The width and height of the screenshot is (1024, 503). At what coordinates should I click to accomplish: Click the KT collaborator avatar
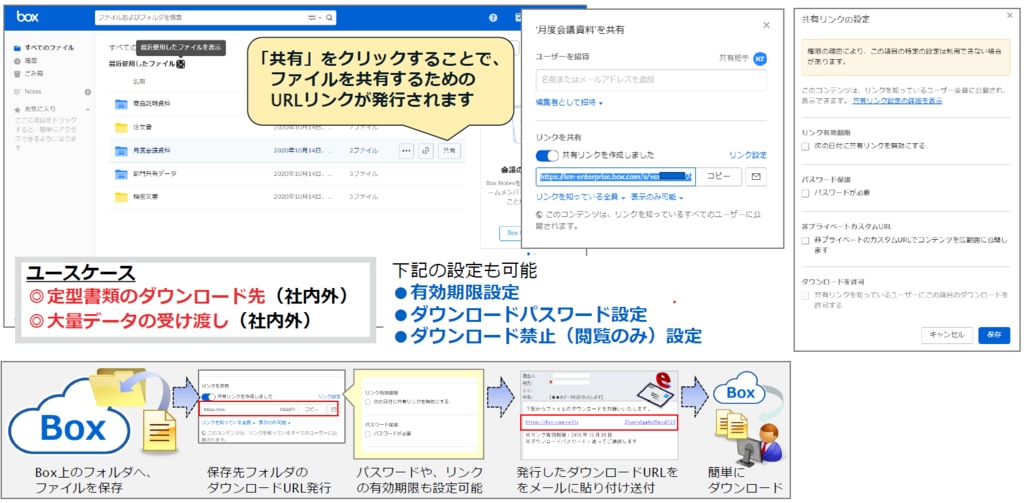tap(760, 59)
